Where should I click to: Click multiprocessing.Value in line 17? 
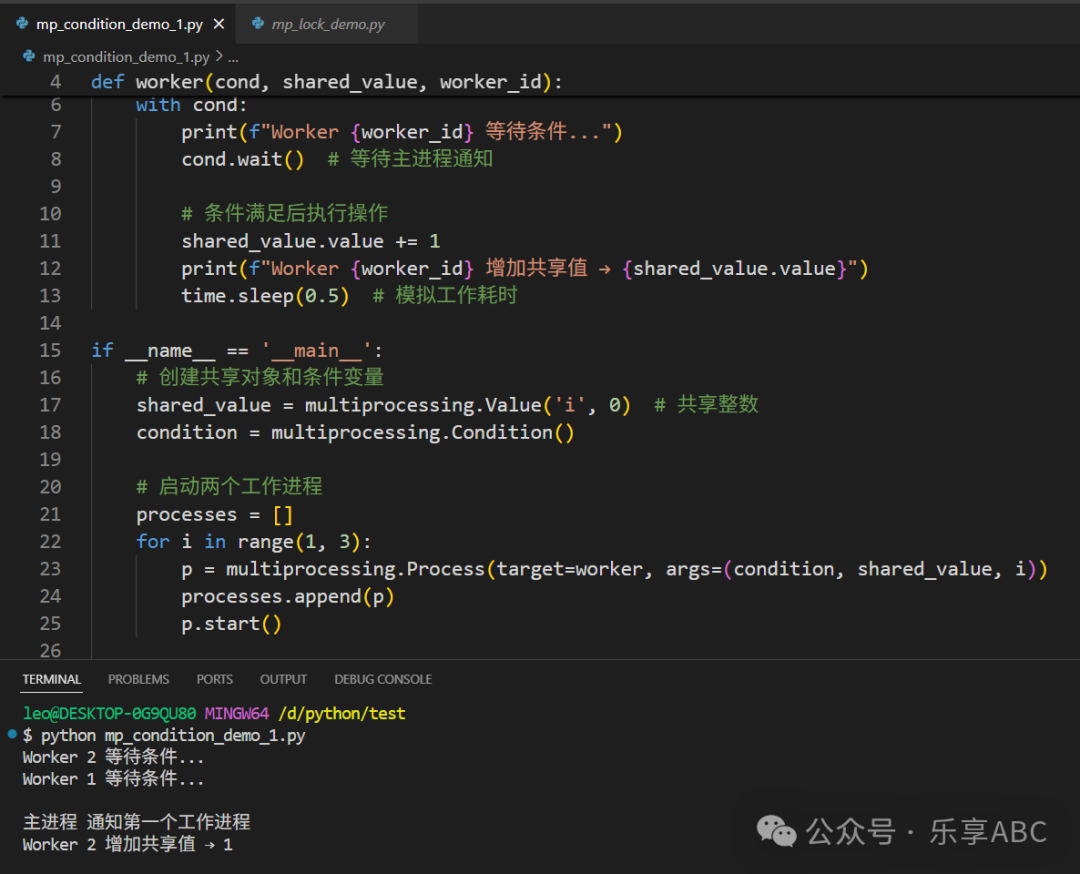tap(423, 405)
